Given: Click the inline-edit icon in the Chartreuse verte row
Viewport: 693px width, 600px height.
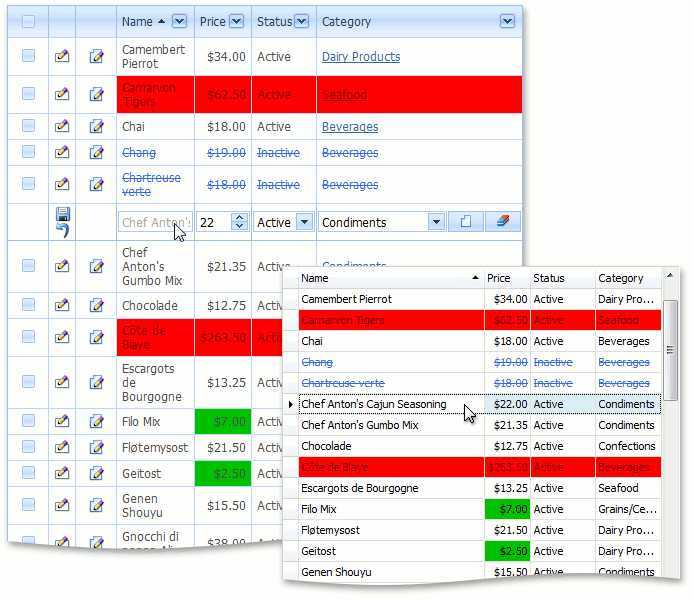Looking at the screenshot, I should point(62,184).
